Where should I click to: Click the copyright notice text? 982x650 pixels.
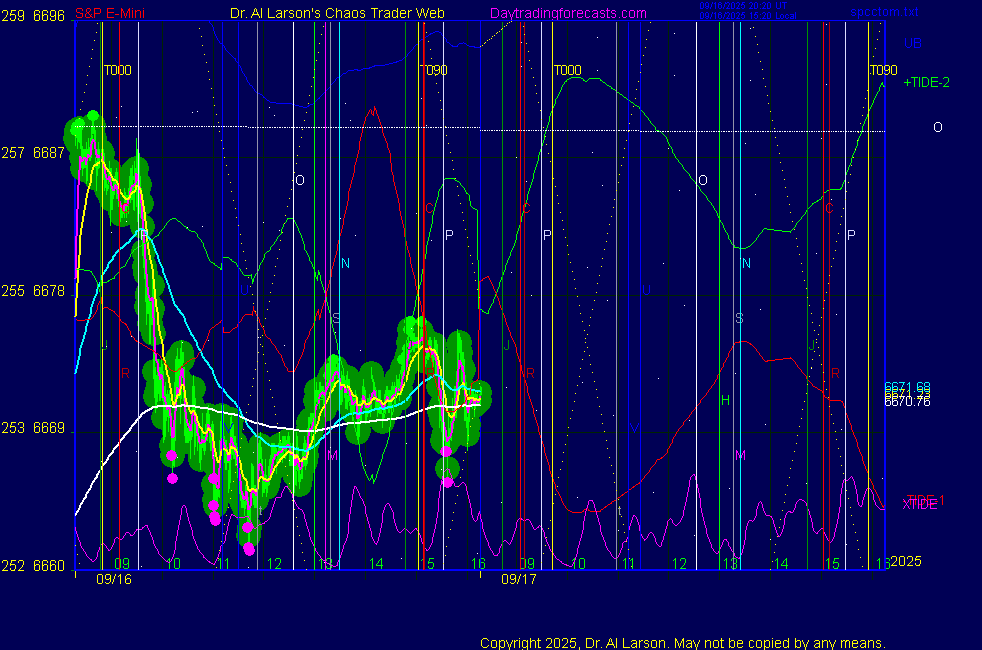(x=683, y=642)
